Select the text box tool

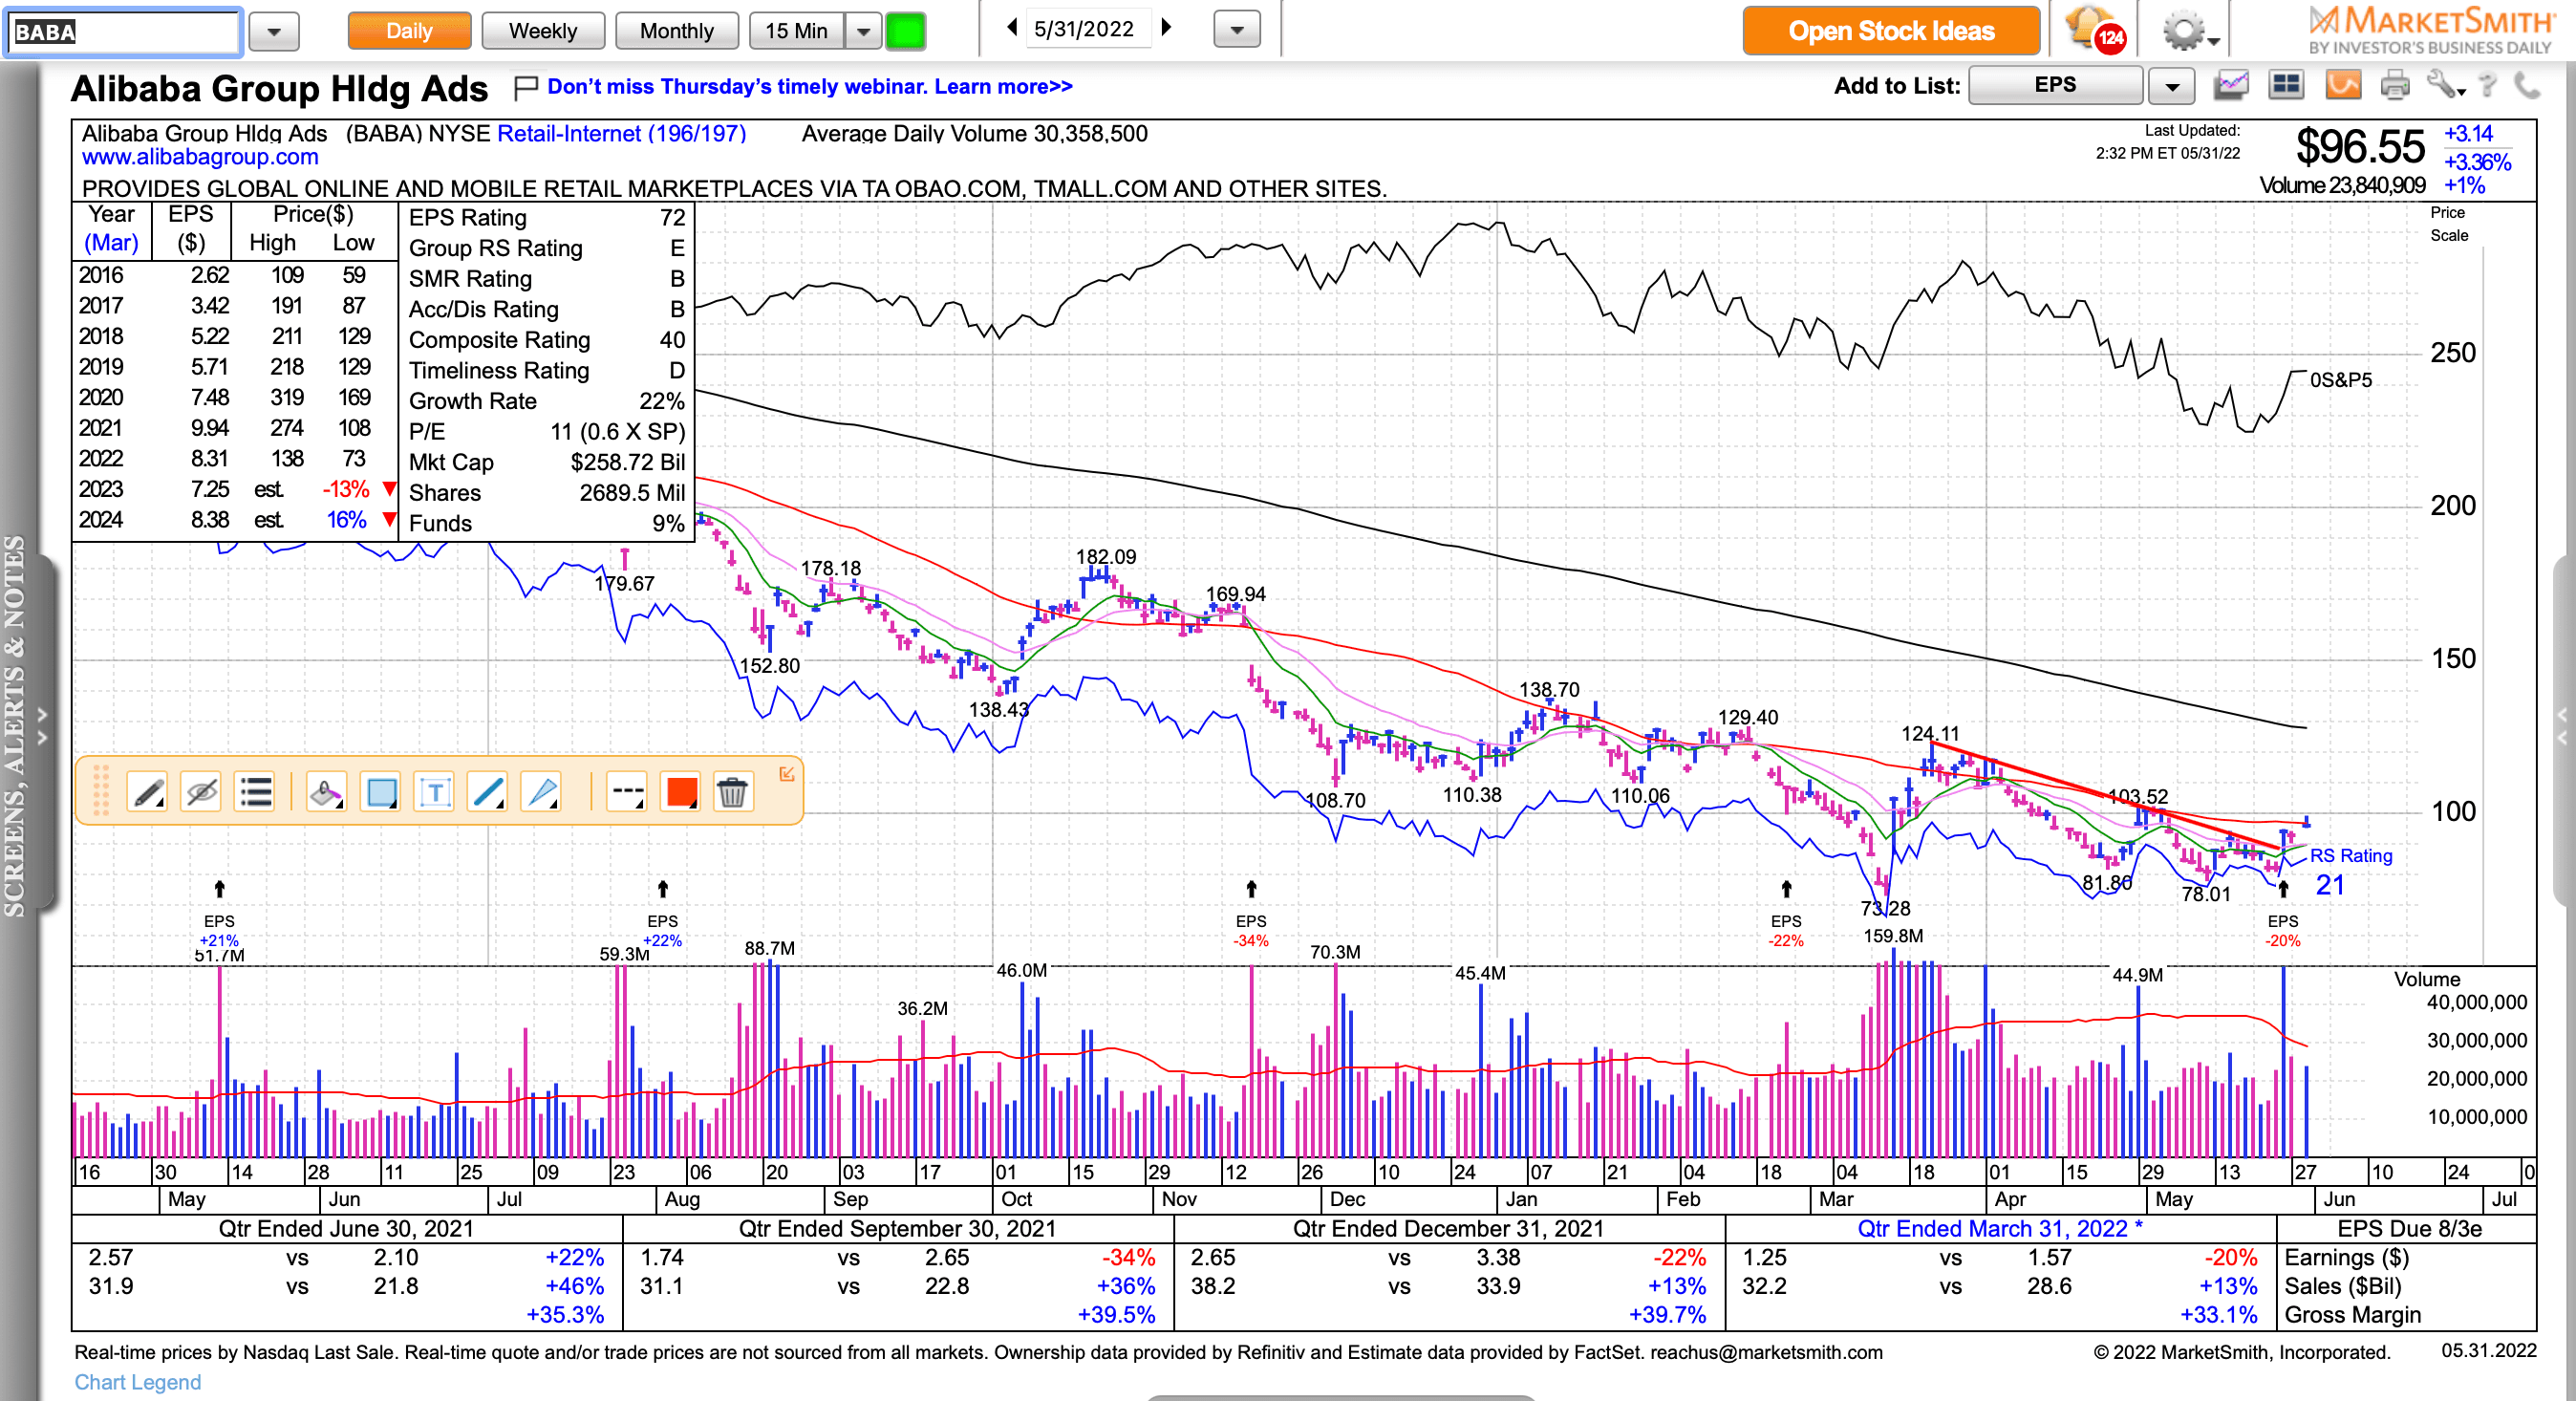(434, 793)
